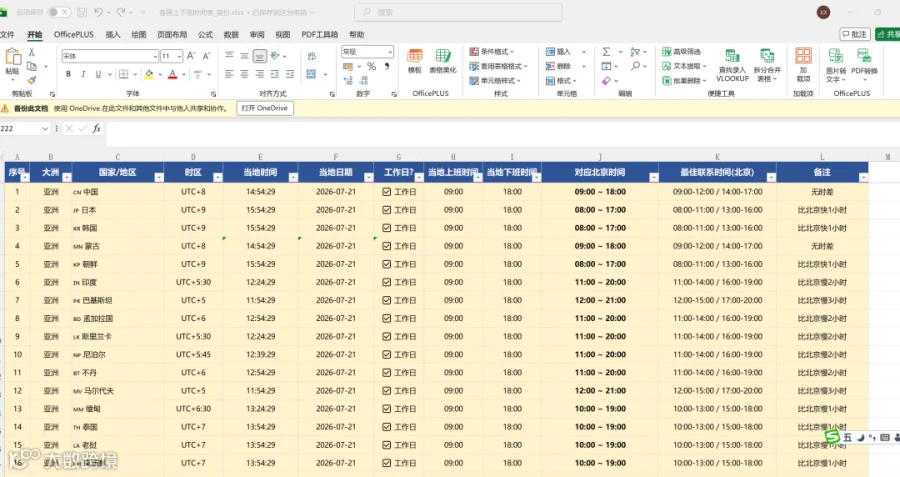
Task: Click the 打开 OneDrive button
Action: click(265, 108)
